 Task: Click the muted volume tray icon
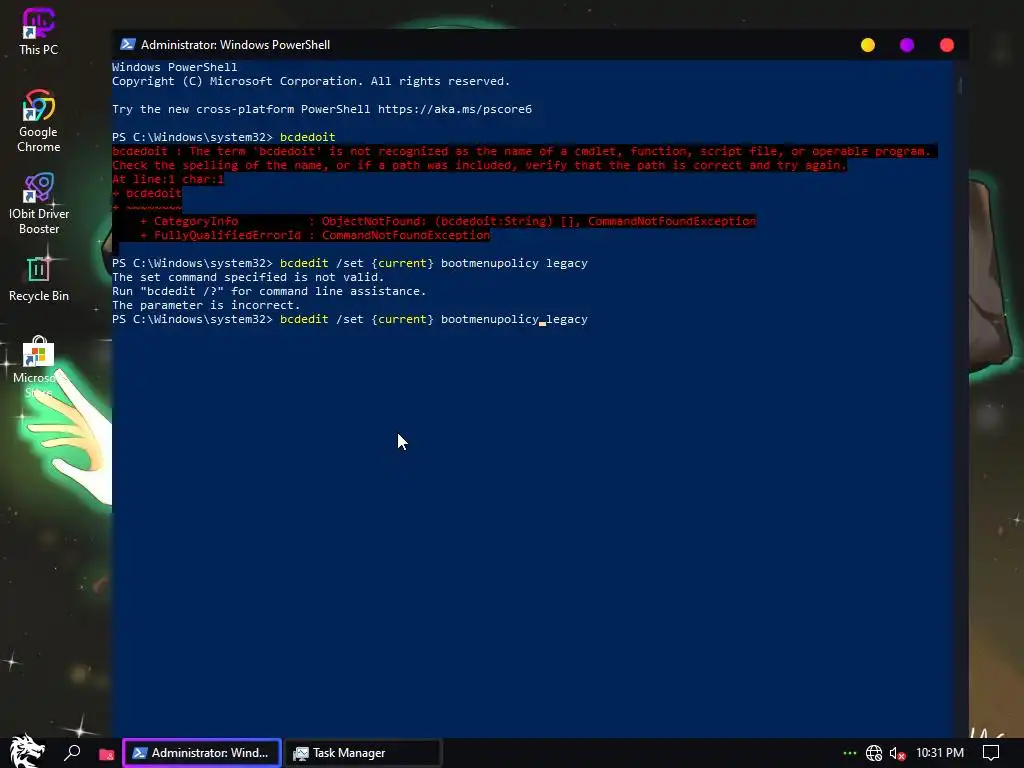(x=897, y=754)
